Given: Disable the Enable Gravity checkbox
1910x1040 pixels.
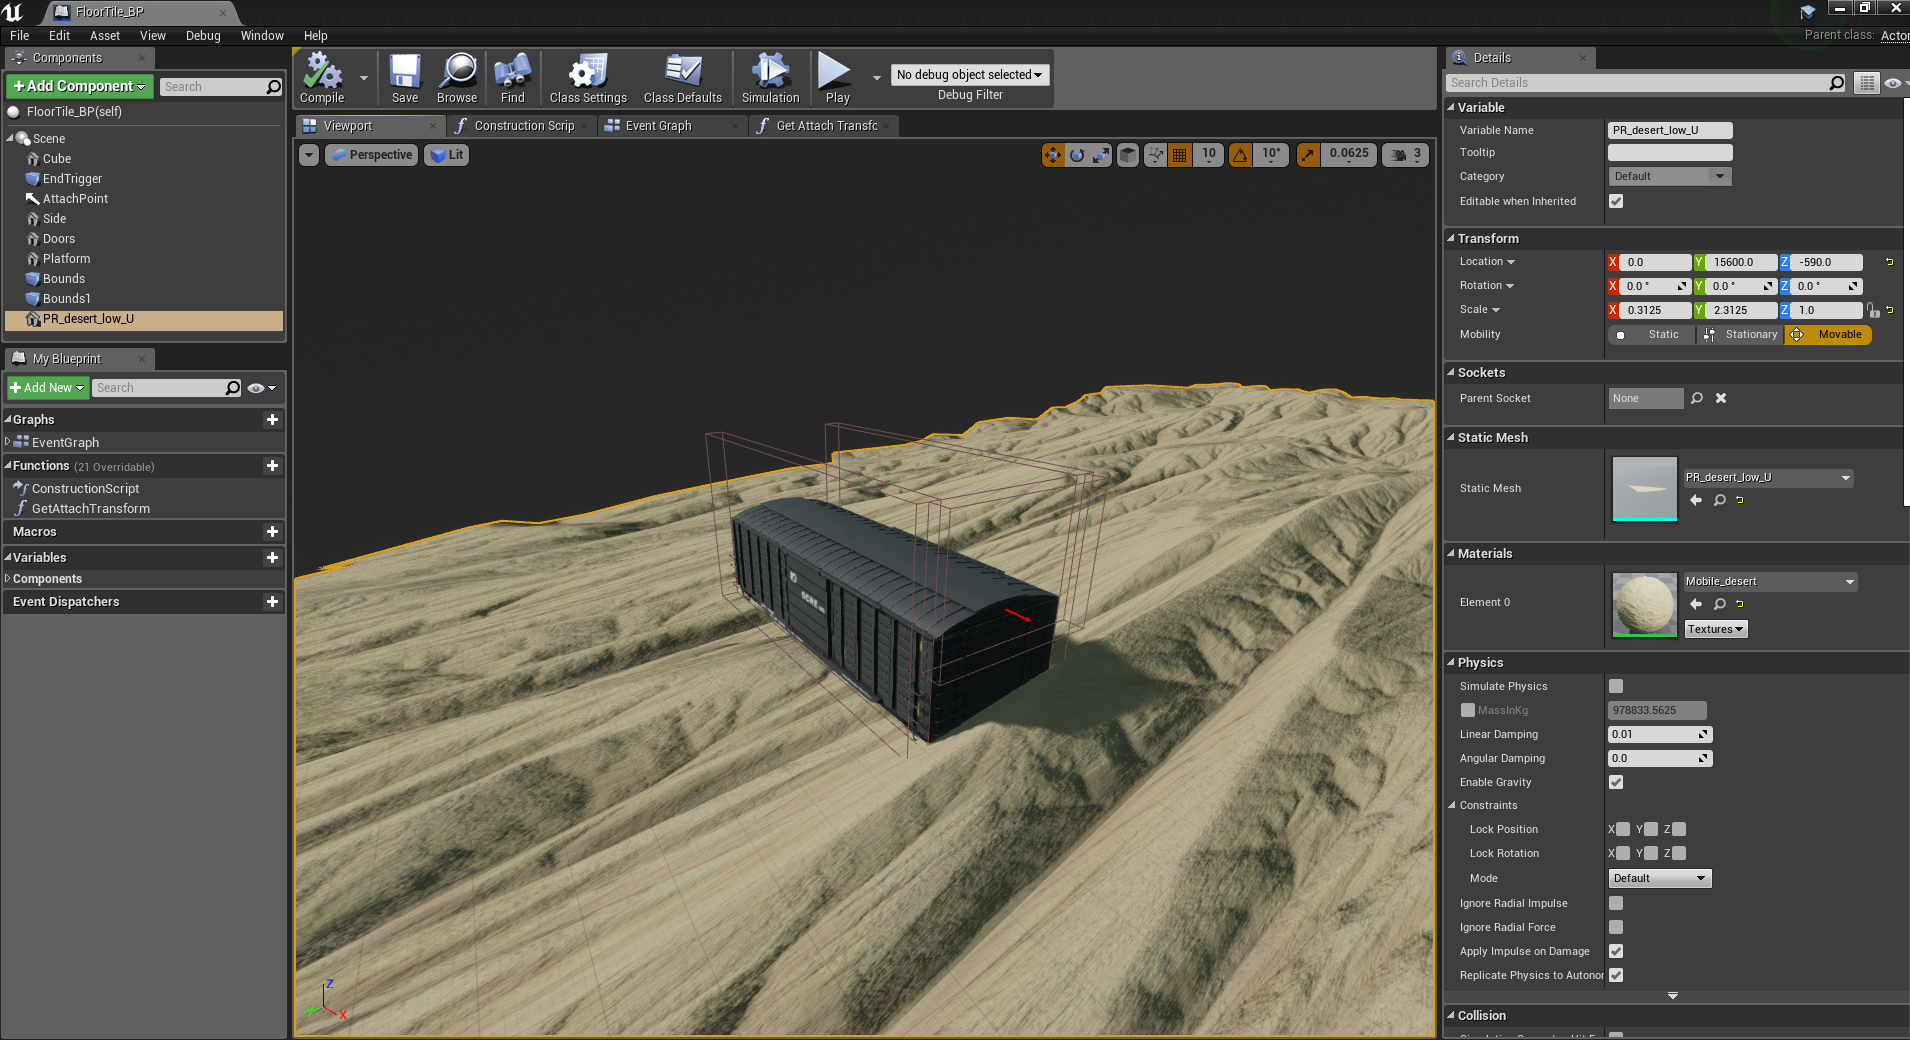Looking at the screenshot, I should point(1616,782).
